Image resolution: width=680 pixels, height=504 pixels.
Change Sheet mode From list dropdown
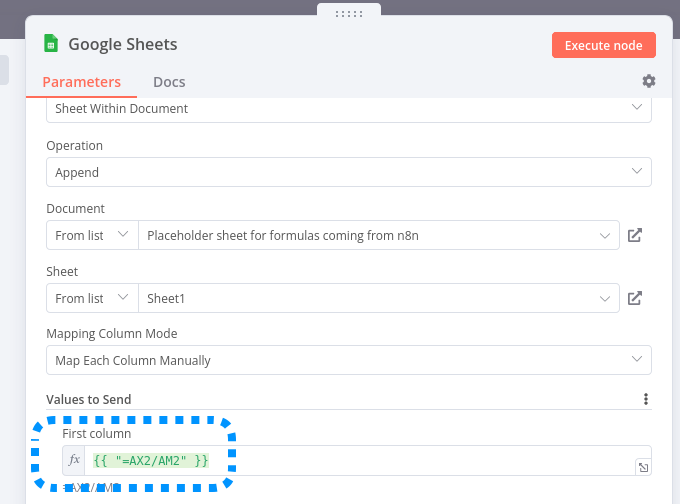pos(92,298)
